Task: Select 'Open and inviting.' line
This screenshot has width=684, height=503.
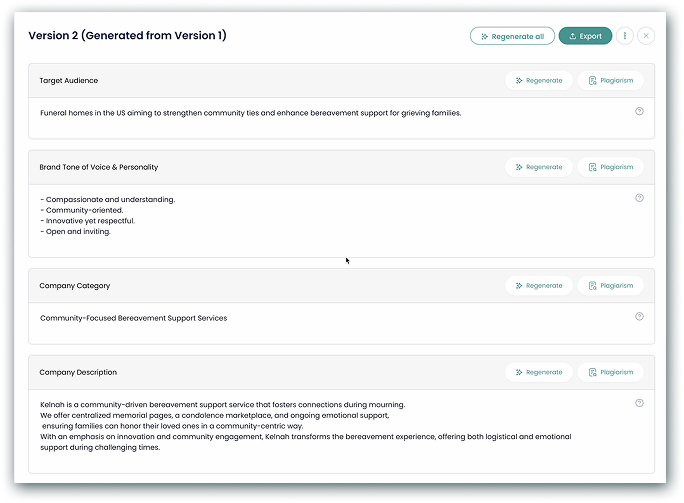Action: [75, 232]
